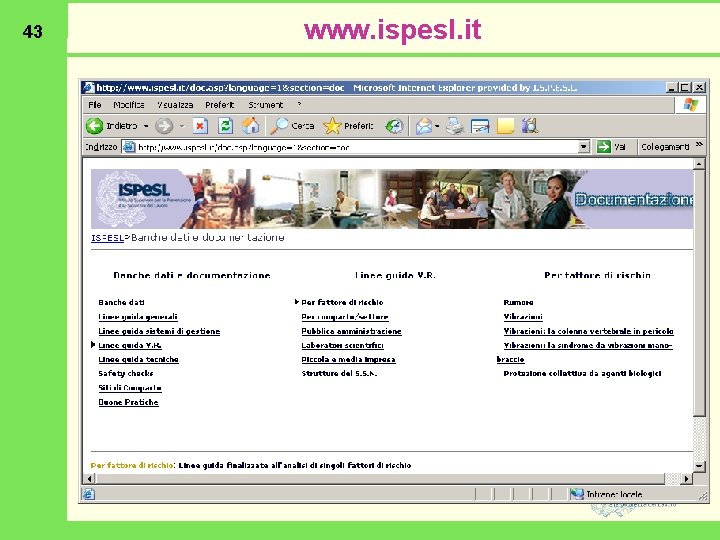Open the Mail envelope icon
The height and width of the screenshot is (540, 720).
tap(424, 126)
